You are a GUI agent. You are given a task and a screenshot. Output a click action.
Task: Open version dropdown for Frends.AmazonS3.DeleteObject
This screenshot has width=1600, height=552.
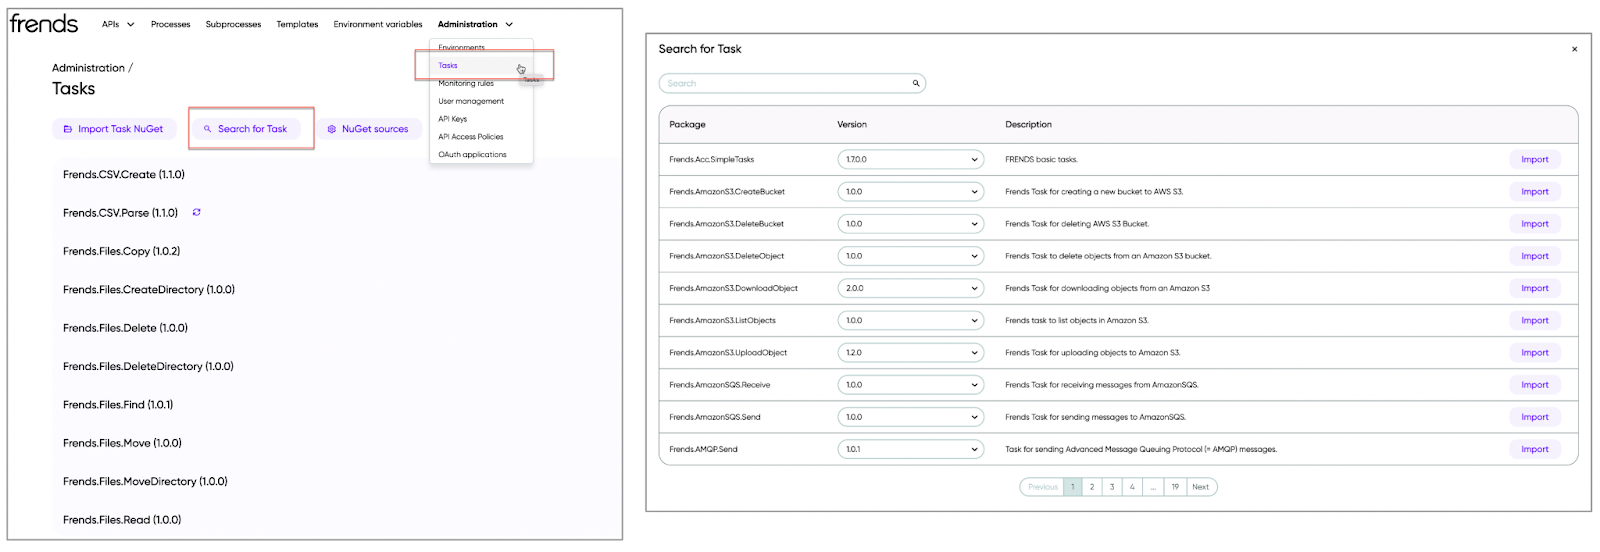[x=910, y=256]
